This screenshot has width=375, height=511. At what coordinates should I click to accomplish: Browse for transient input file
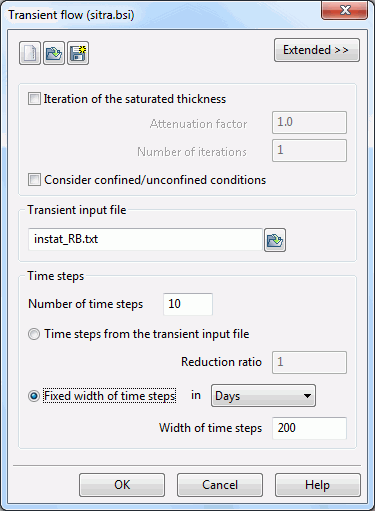pyautogui.click(x=275, y=240)
